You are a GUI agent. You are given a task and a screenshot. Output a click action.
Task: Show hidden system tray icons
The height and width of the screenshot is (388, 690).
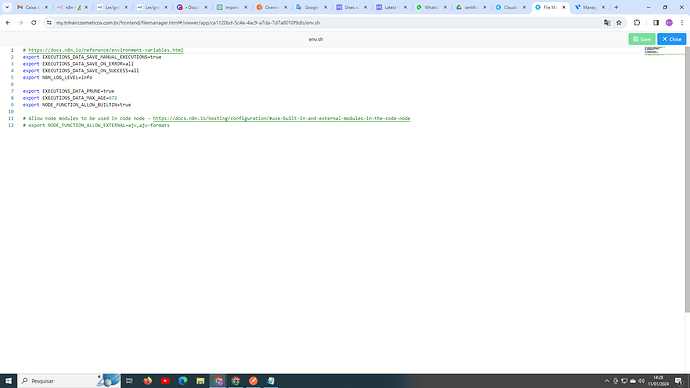tap(607, 381)
